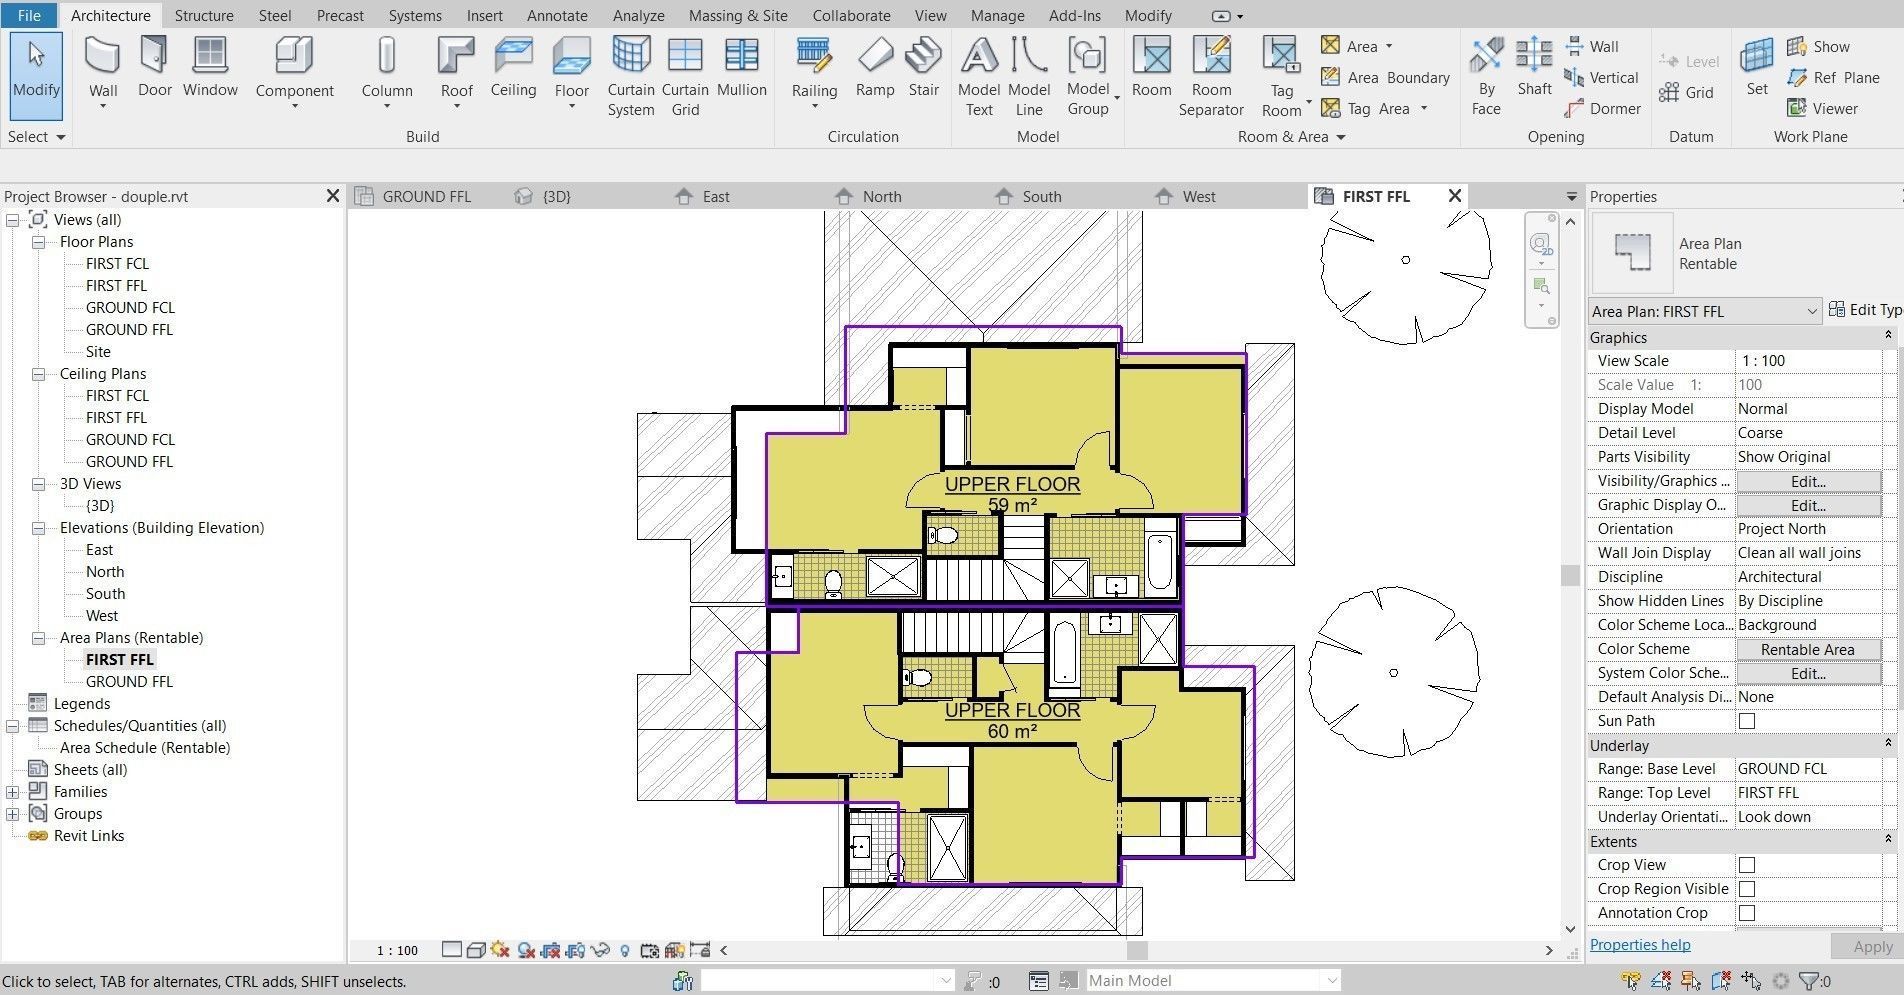The image size is (1904, 995).
Task: Choose the Stair tool
Action: click(x=923, y=68)
